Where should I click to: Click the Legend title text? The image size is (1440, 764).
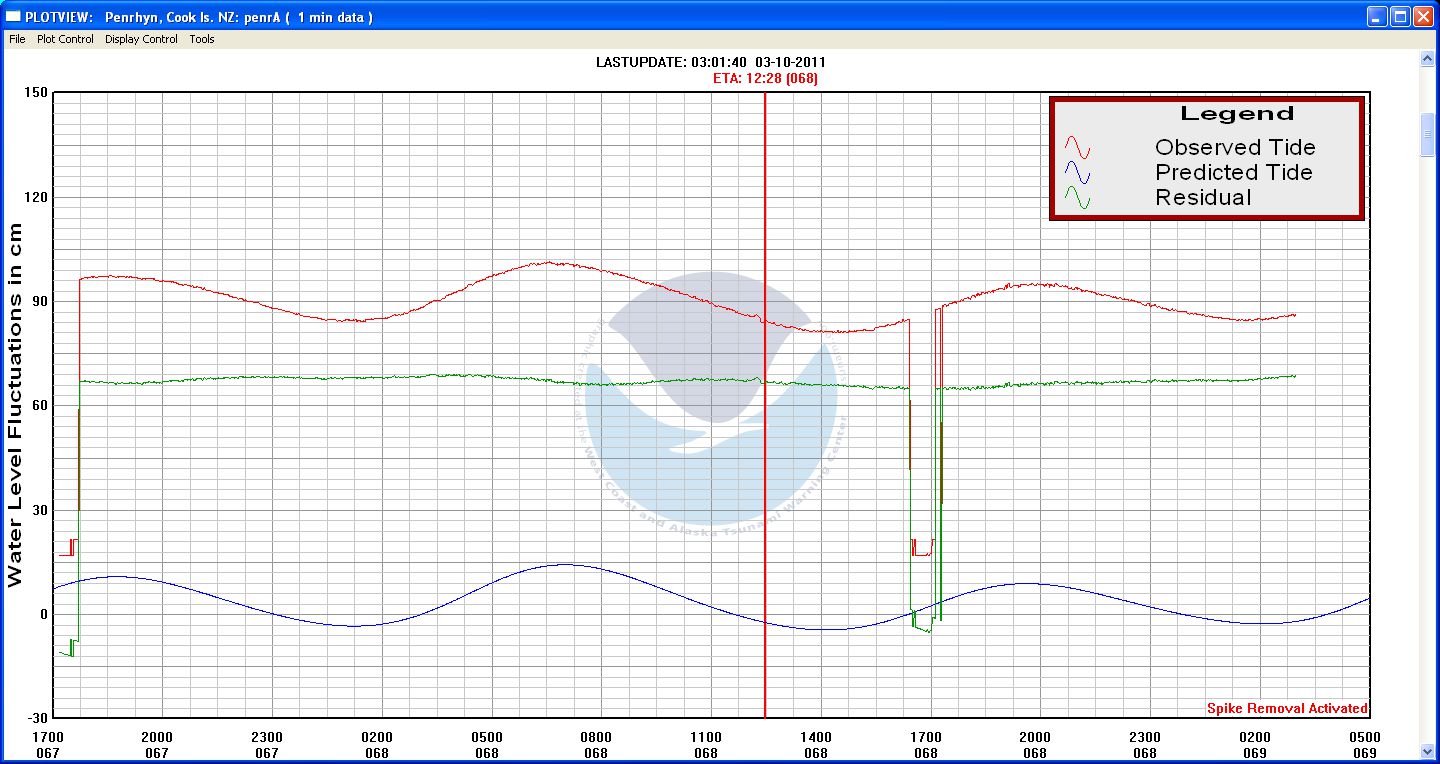pos(1237,113)
